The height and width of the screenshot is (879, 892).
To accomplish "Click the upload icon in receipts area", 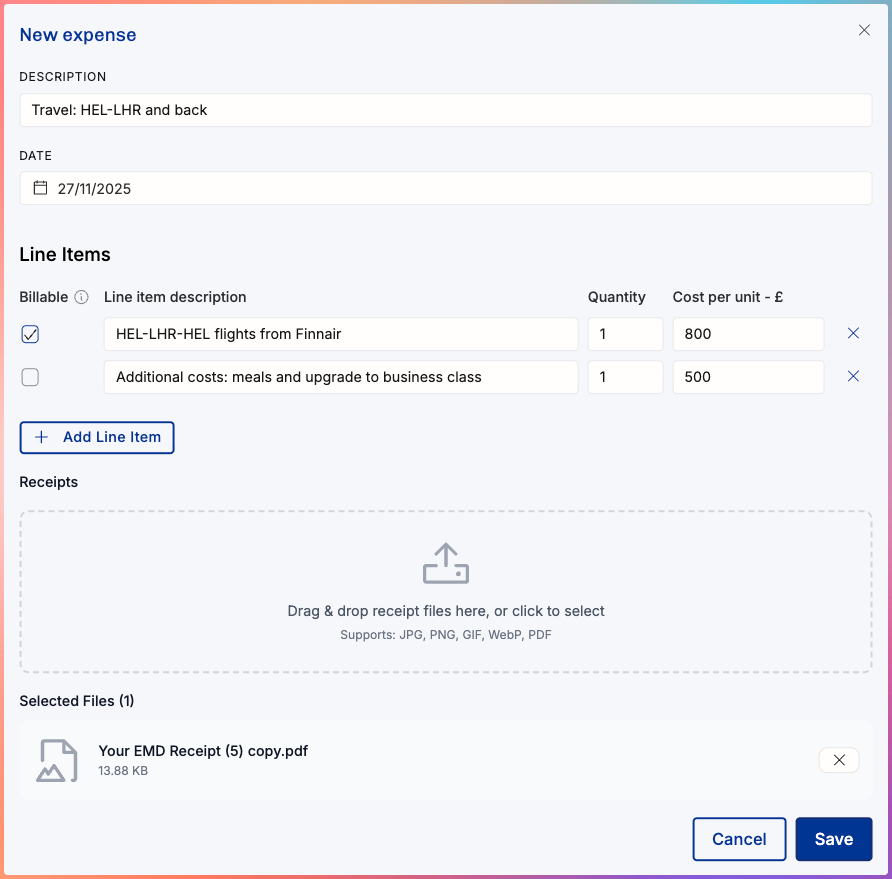I will [445, 564].
